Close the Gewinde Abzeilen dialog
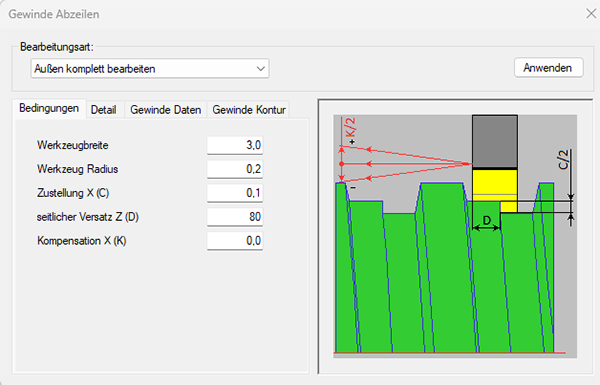Viewport: 600px width, 385px height. (x=591, y=14)
